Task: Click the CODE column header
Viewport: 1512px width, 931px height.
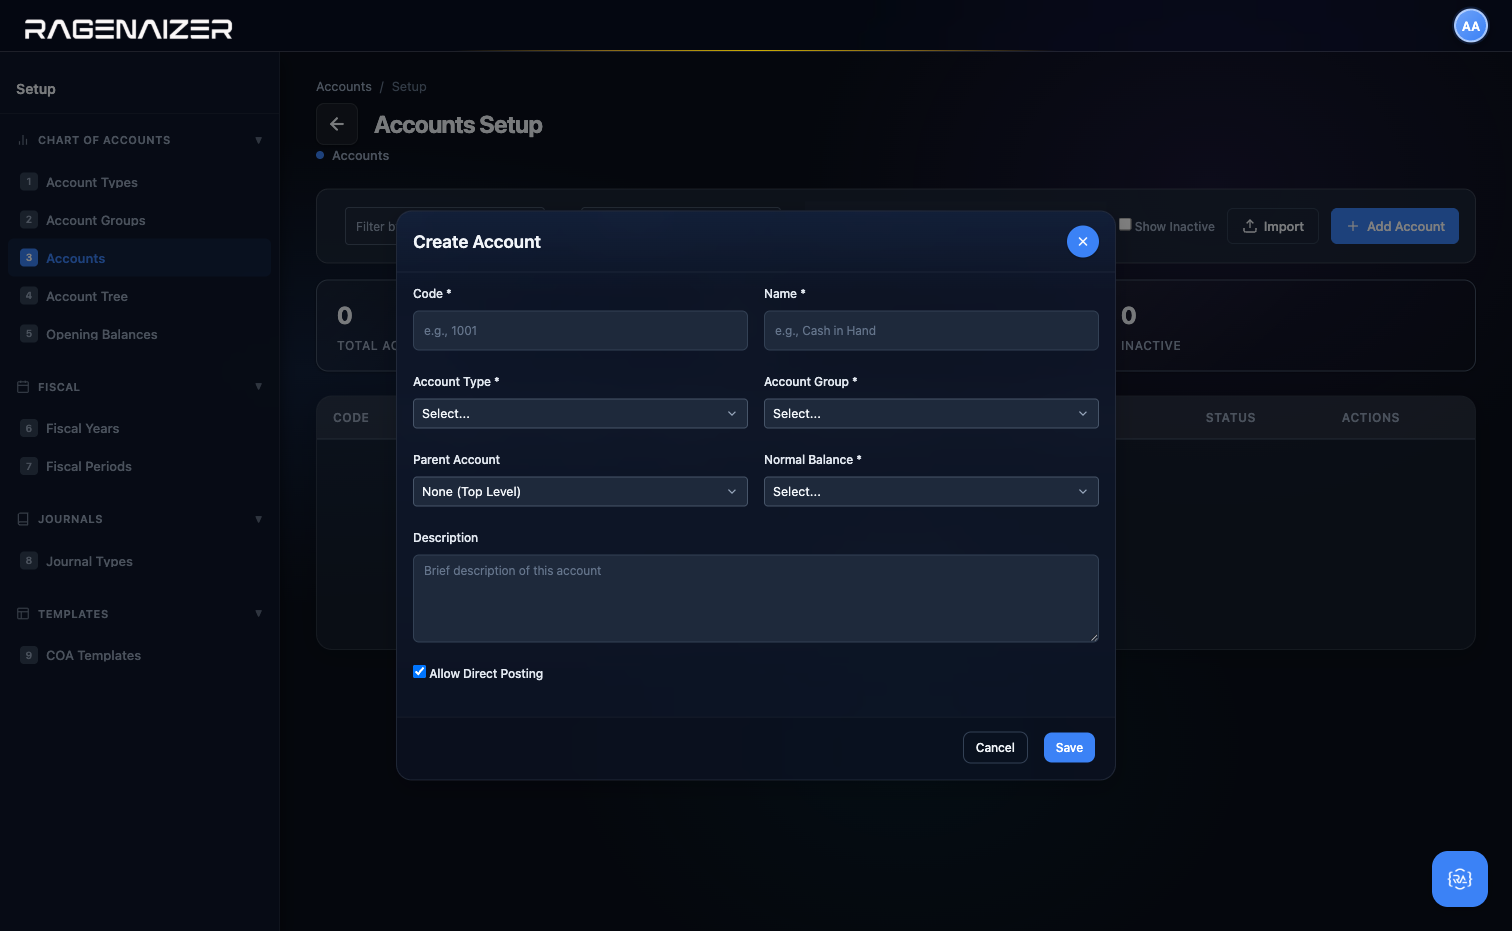Action: (x=351, y=418)
